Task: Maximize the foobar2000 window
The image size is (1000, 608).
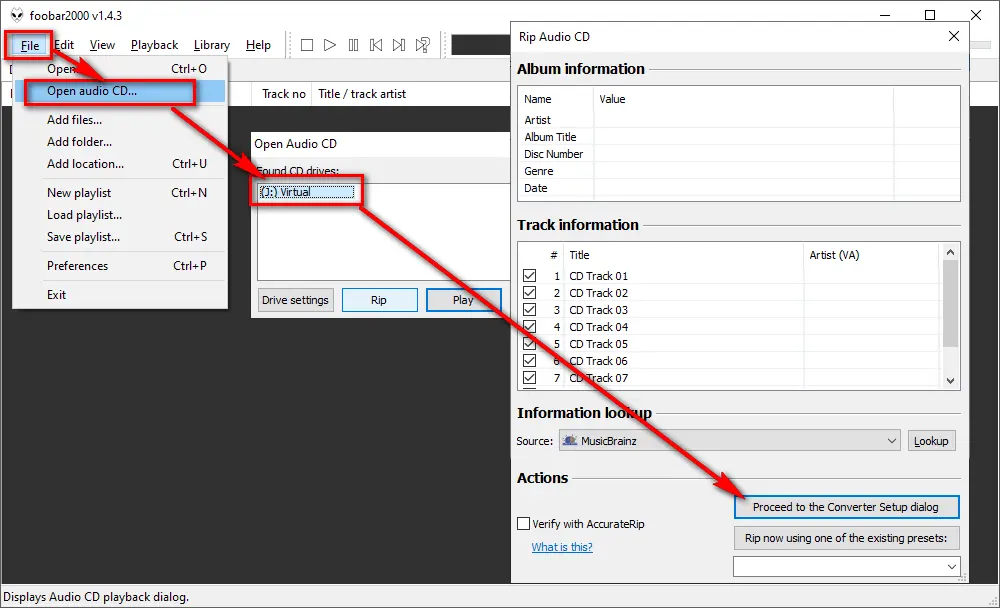Action: pyautogui.click(x=930, y=15)
